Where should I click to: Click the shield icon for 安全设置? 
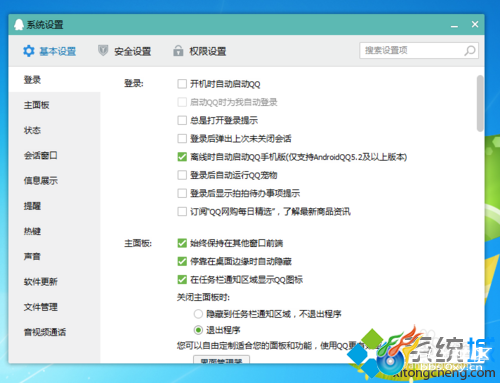103,51
